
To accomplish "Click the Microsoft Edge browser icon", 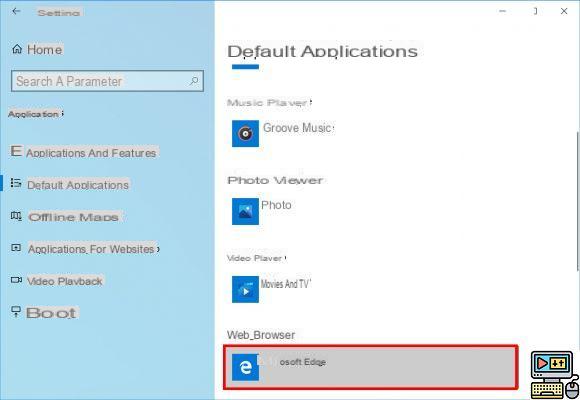I will [x=245, y=367].
